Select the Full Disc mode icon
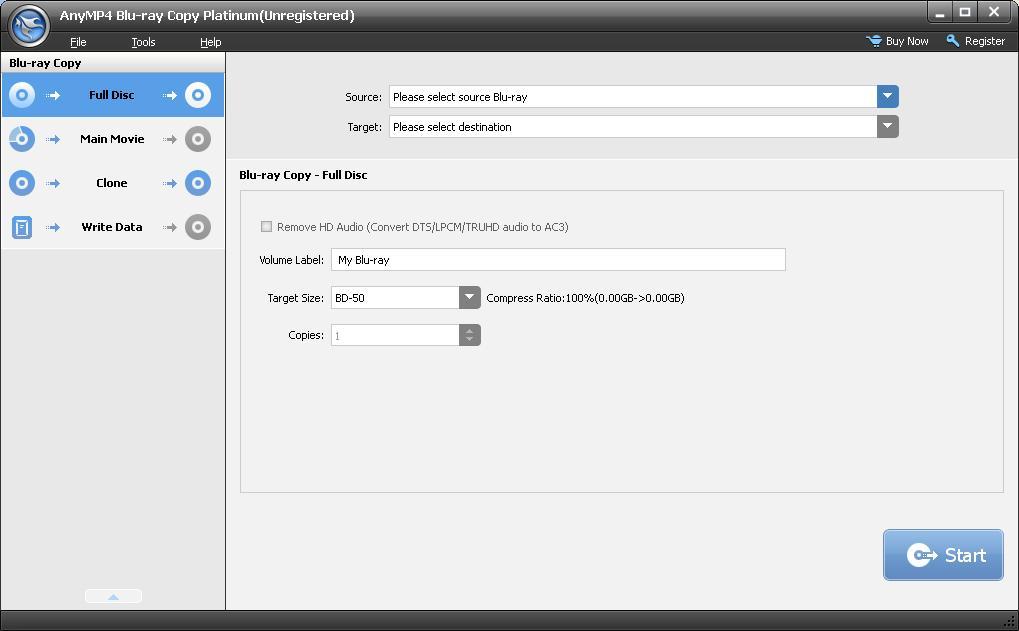Screen dimensions: 1019x631 (x=21, y=94)
